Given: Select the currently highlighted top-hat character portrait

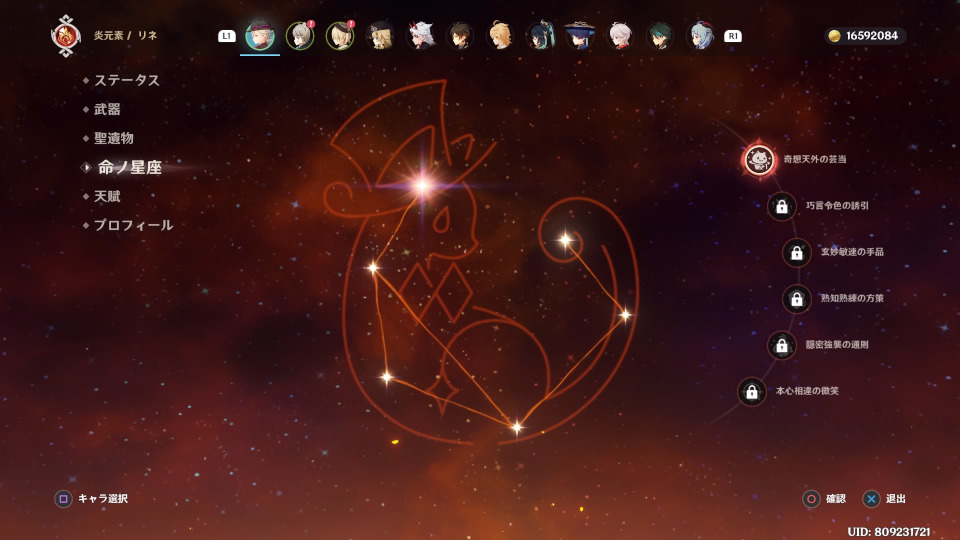Looking at the screenshot, I should coord(260,36).
